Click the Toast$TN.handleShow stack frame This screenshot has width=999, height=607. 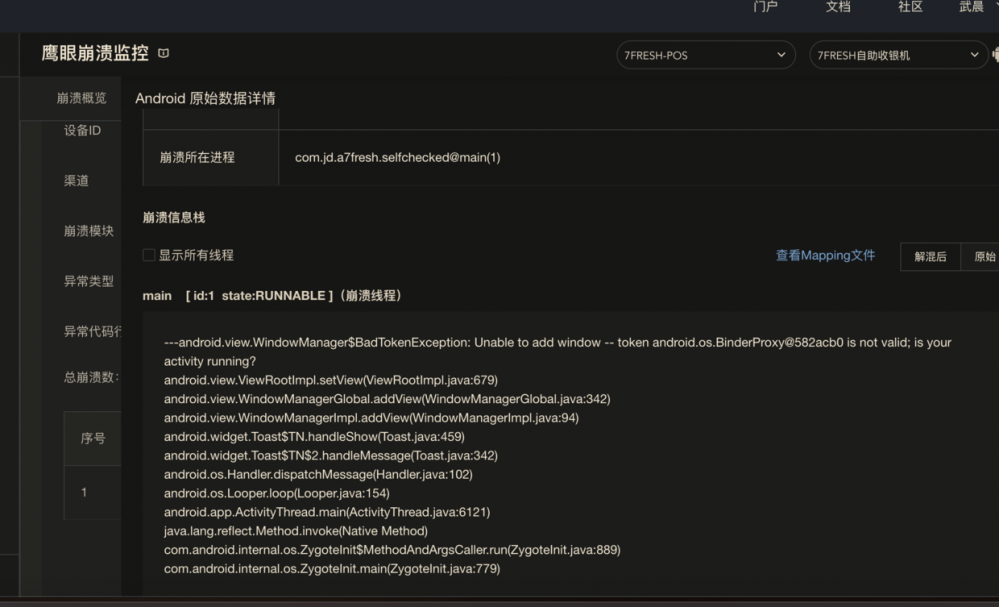click(314, 437)
